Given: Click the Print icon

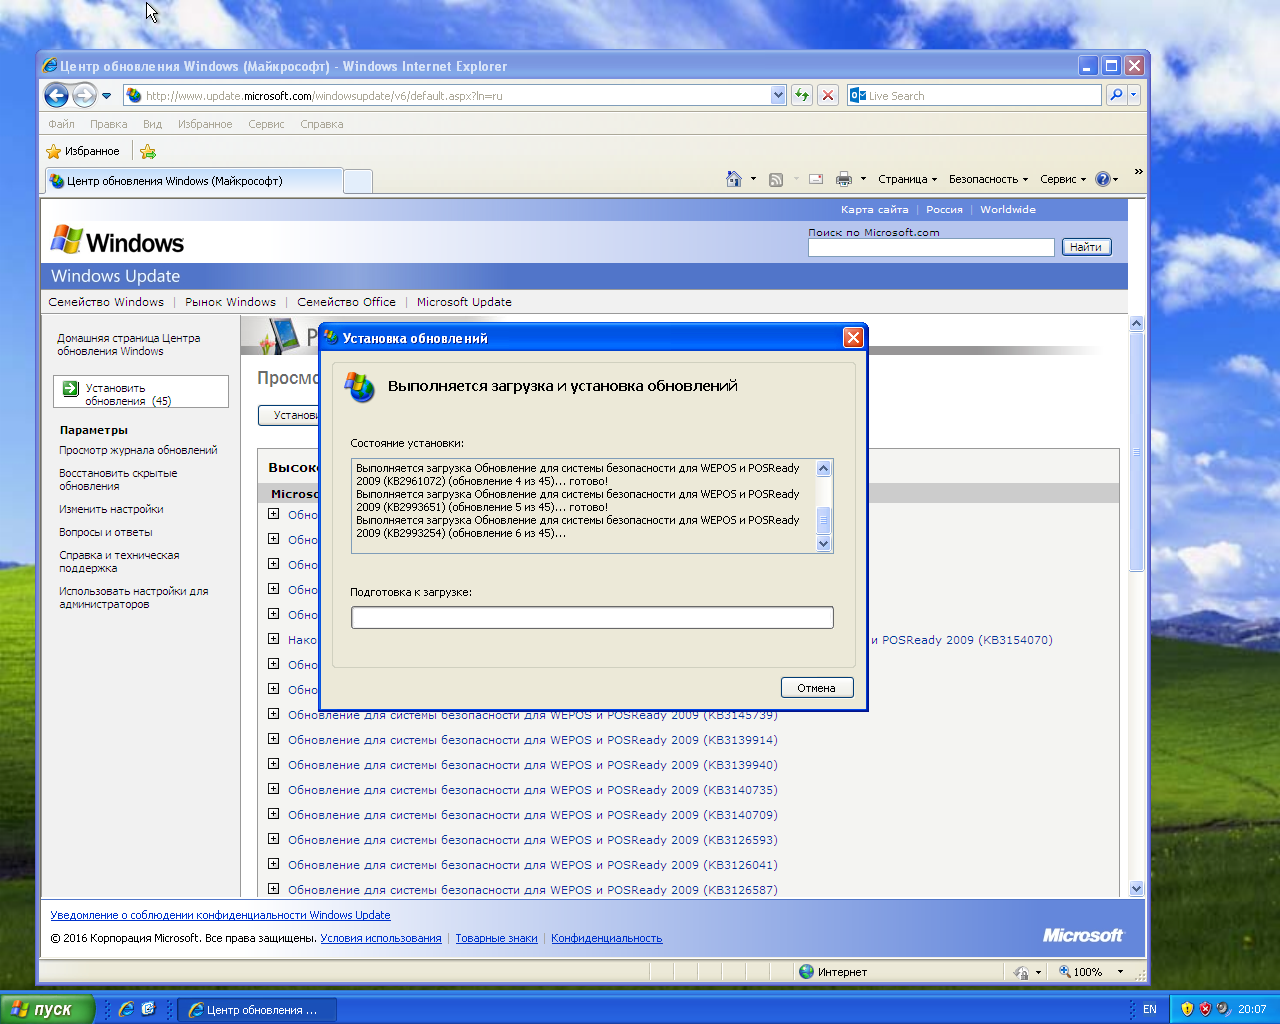Looking at the screenshot, I should point(844,179).
